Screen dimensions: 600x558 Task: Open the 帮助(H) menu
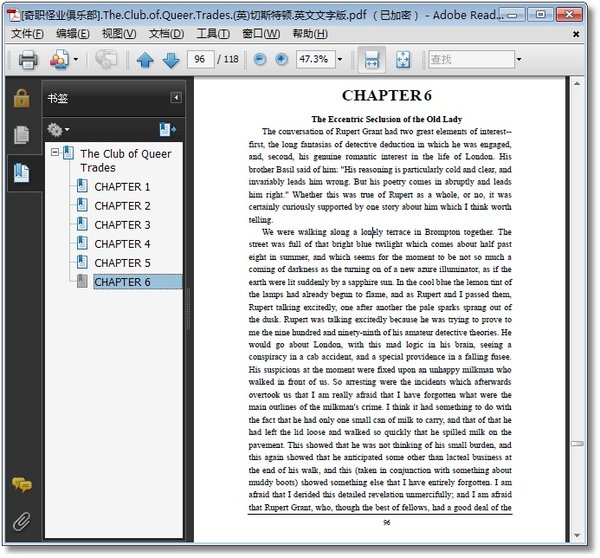coord(310,34)
